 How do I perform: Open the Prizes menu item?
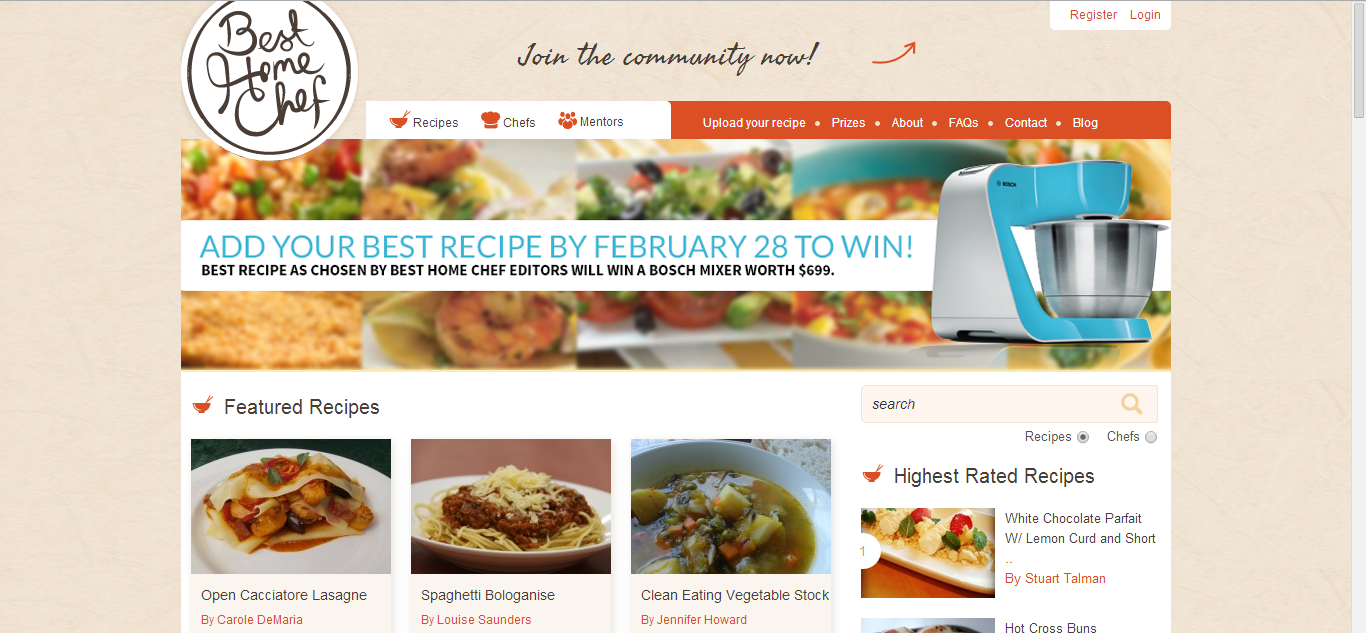tap(848, 123)
